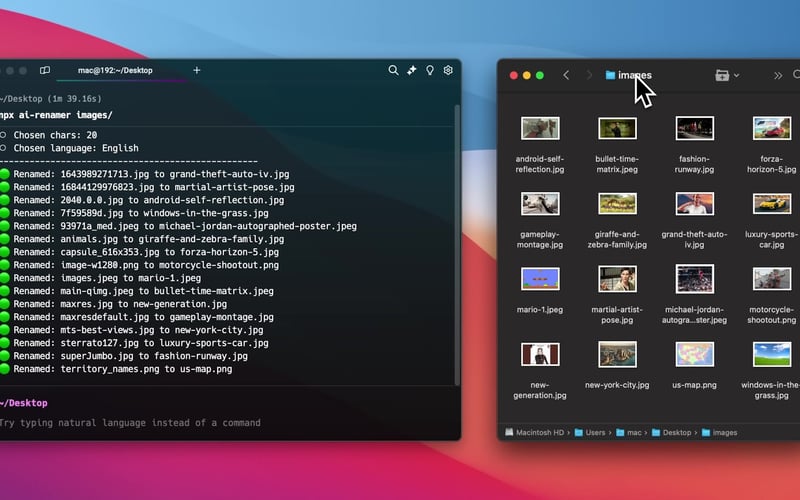Viewport: 800px width, 500px height.
Task: Click Desktop in Finder path bar
Action: coord(671,433)
